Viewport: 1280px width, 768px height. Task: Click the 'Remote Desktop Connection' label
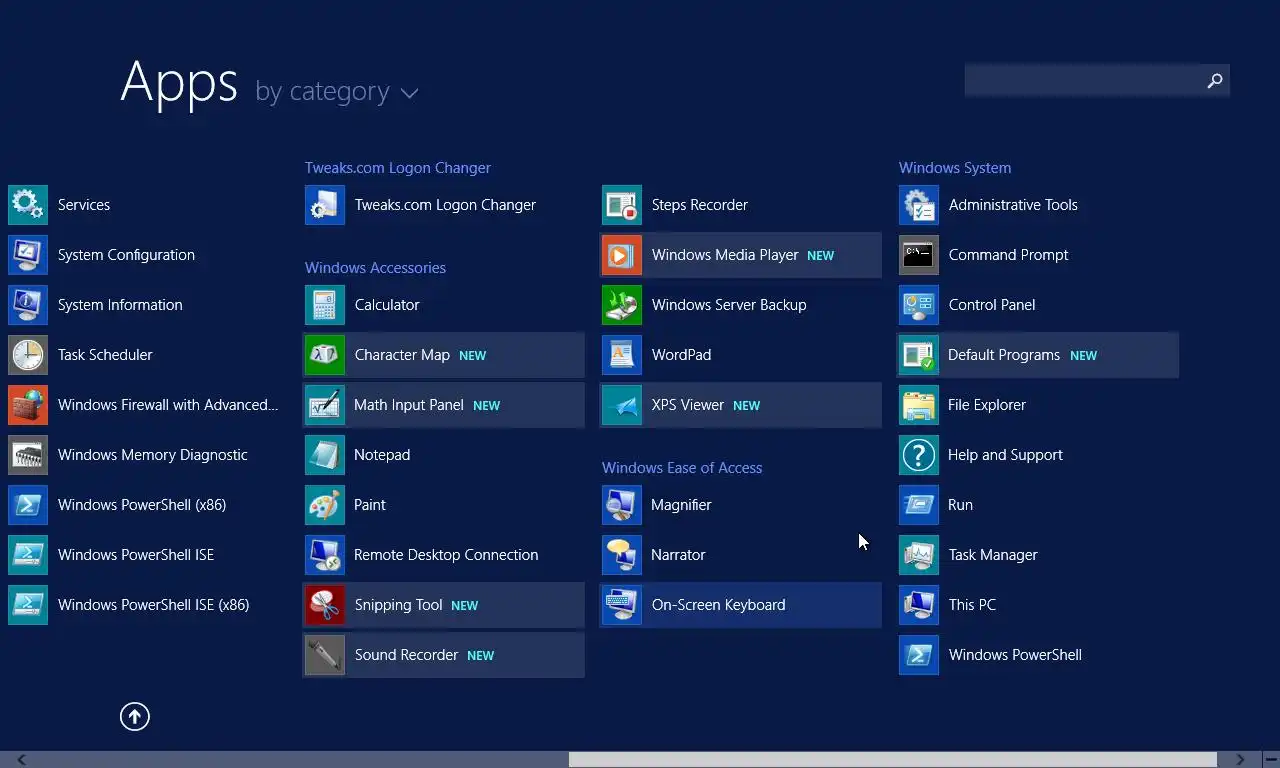coord(446,555)
